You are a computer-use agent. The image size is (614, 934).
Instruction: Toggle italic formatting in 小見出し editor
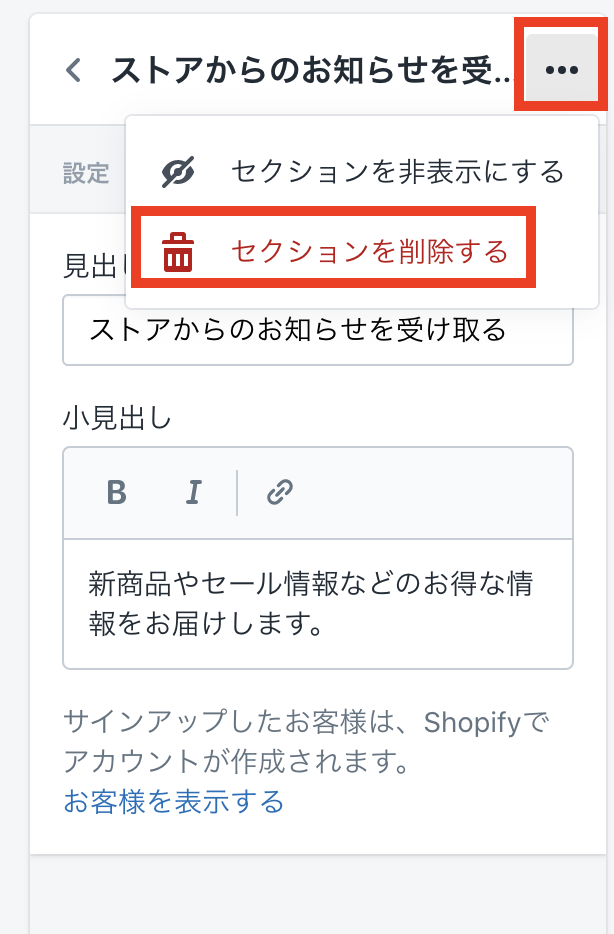click(194, 492)
